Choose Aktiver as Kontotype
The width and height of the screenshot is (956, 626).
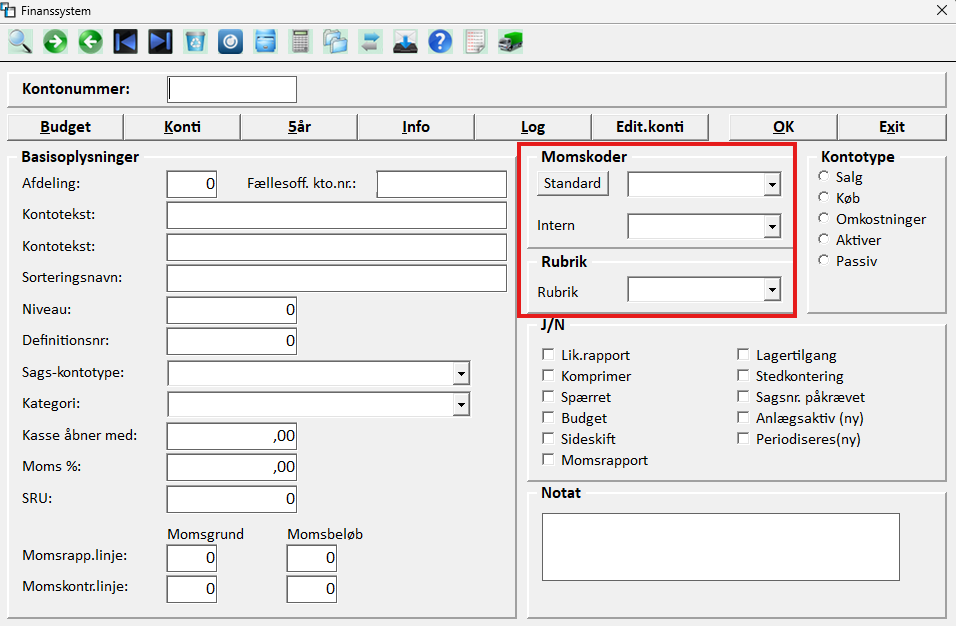point(824,239)
